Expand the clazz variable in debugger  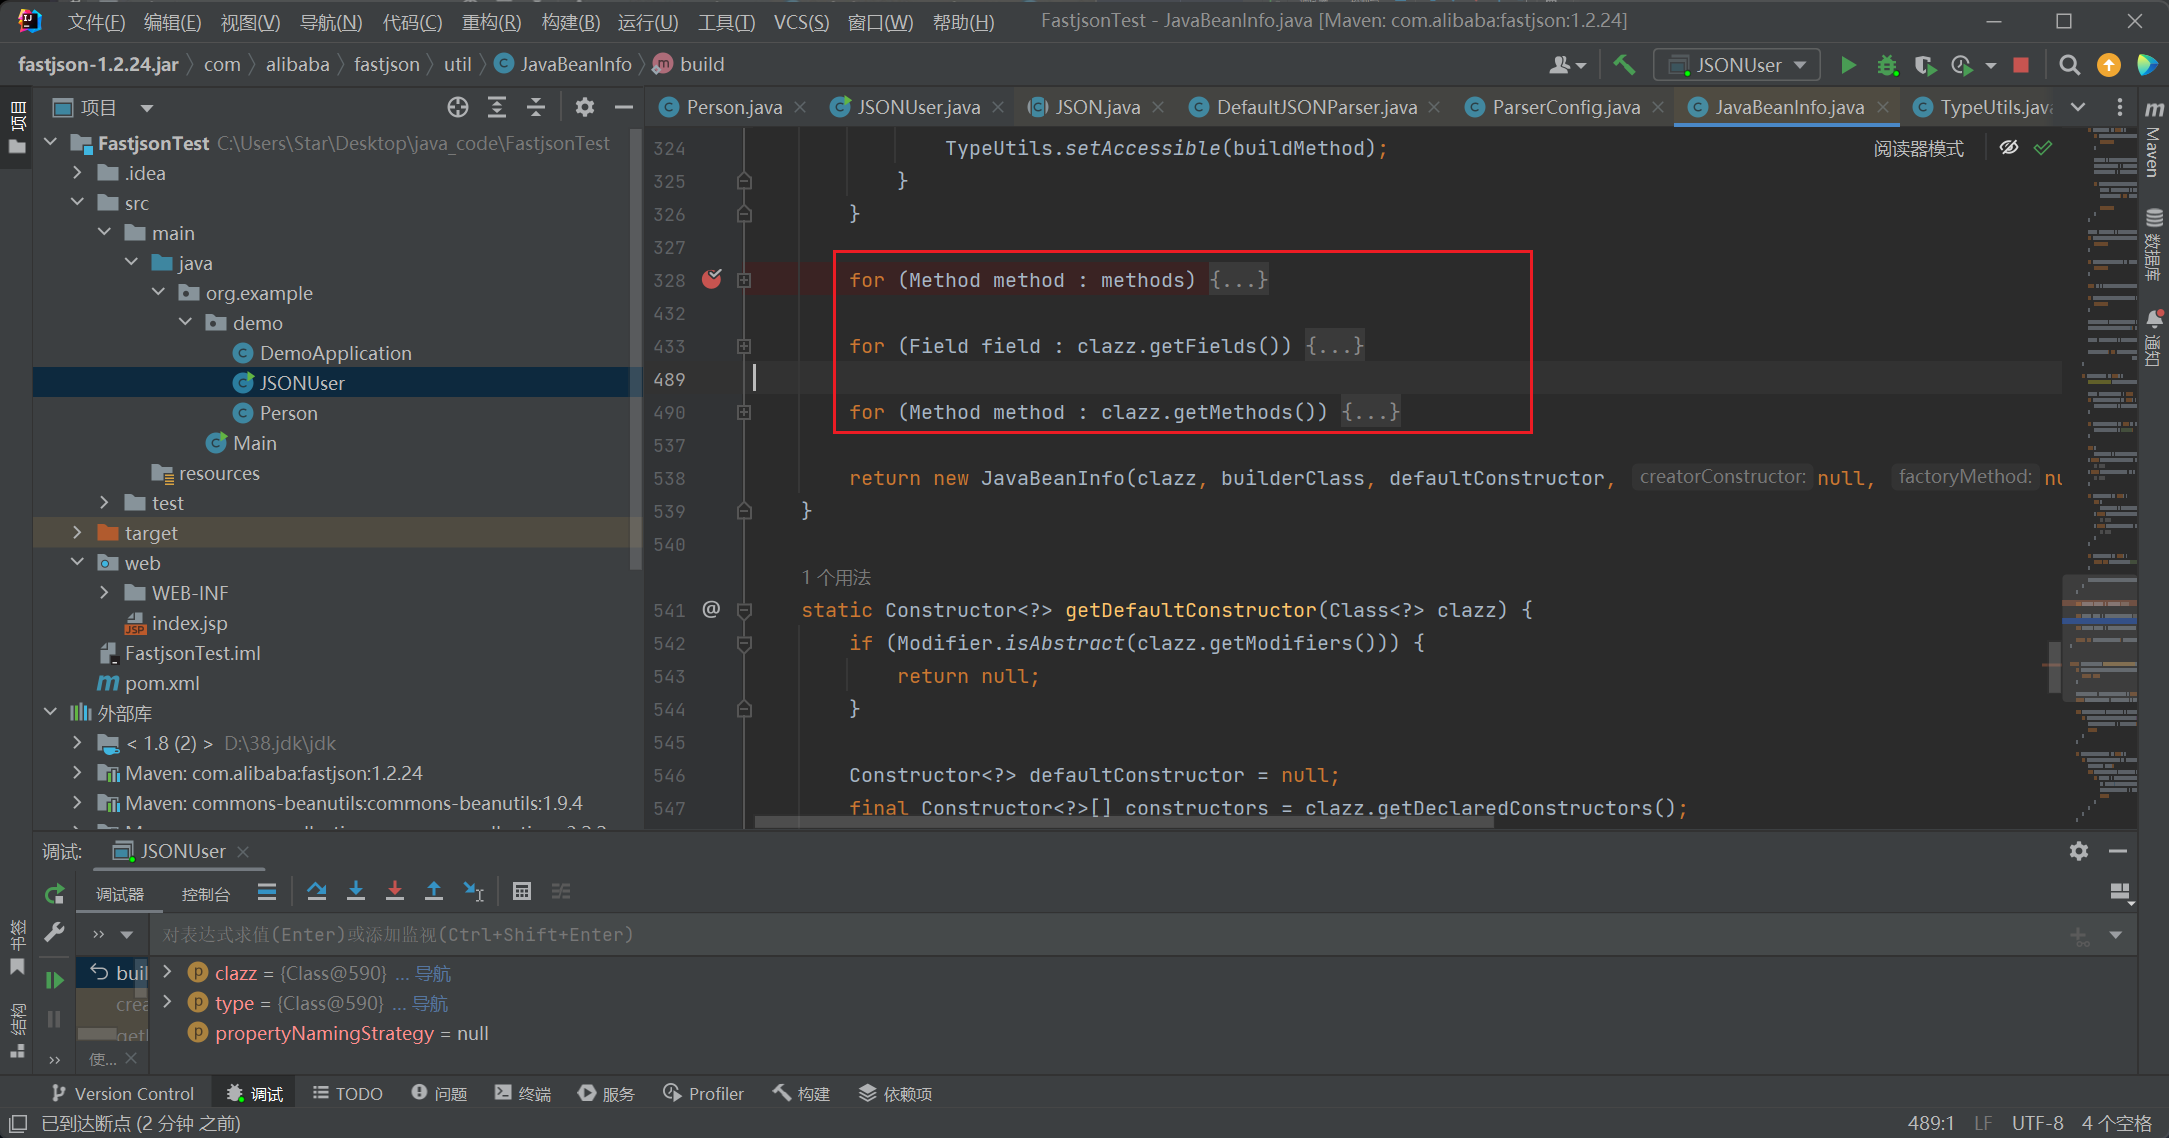167,972
